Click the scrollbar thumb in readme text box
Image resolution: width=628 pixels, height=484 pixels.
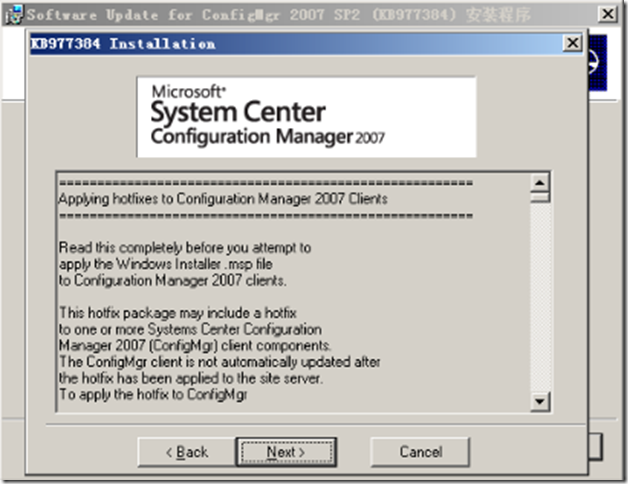click(540, 197)
